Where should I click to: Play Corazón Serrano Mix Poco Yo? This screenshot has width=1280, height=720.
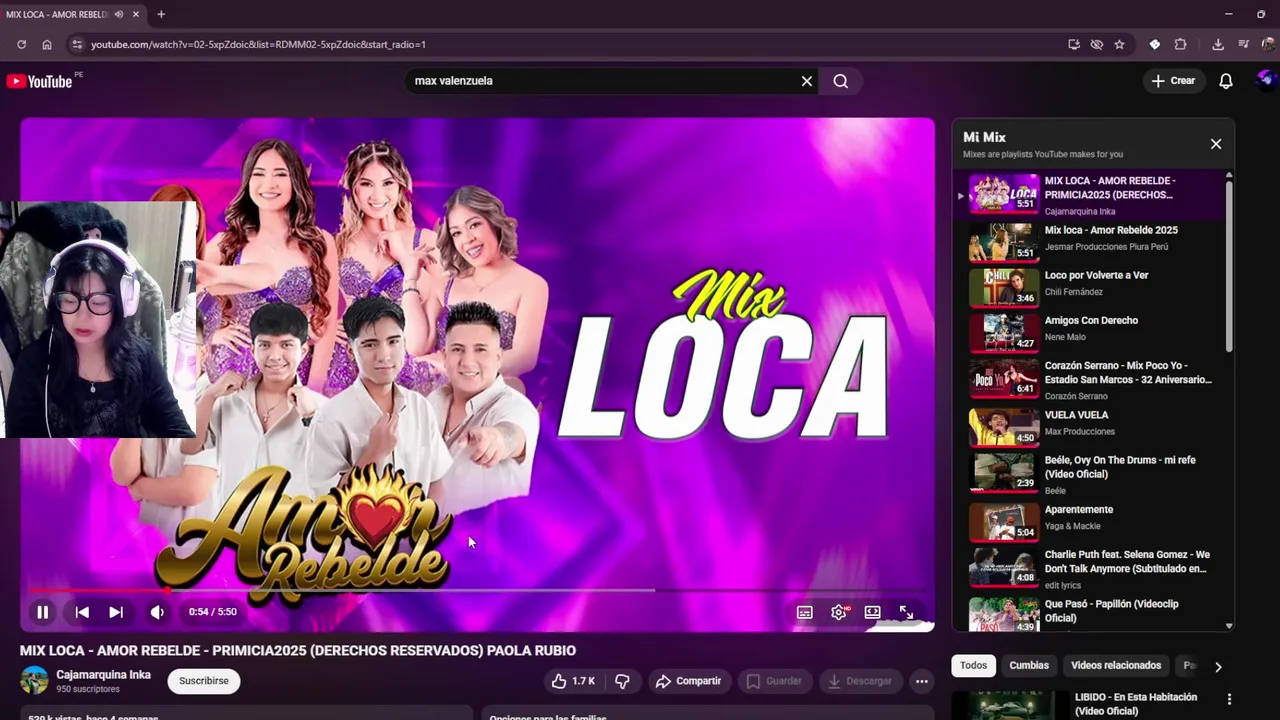pyautogui.click(x=1094, y=379)
